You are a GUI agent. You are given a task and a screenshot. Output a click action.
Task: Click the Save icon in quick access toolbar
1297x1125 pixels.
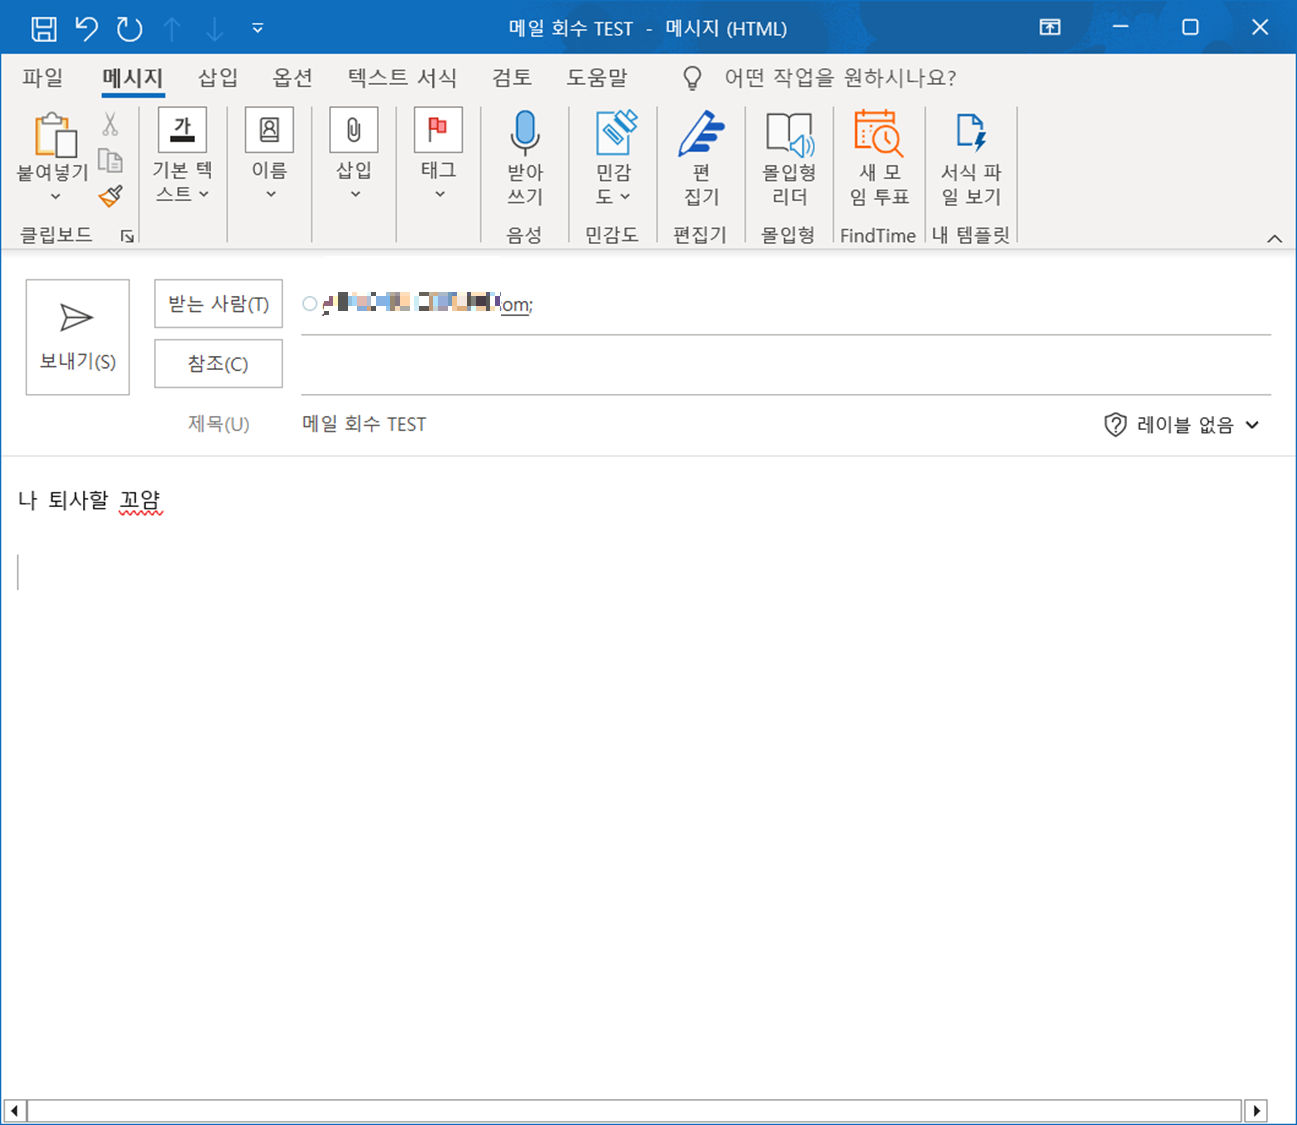click(x=44, y=28)
